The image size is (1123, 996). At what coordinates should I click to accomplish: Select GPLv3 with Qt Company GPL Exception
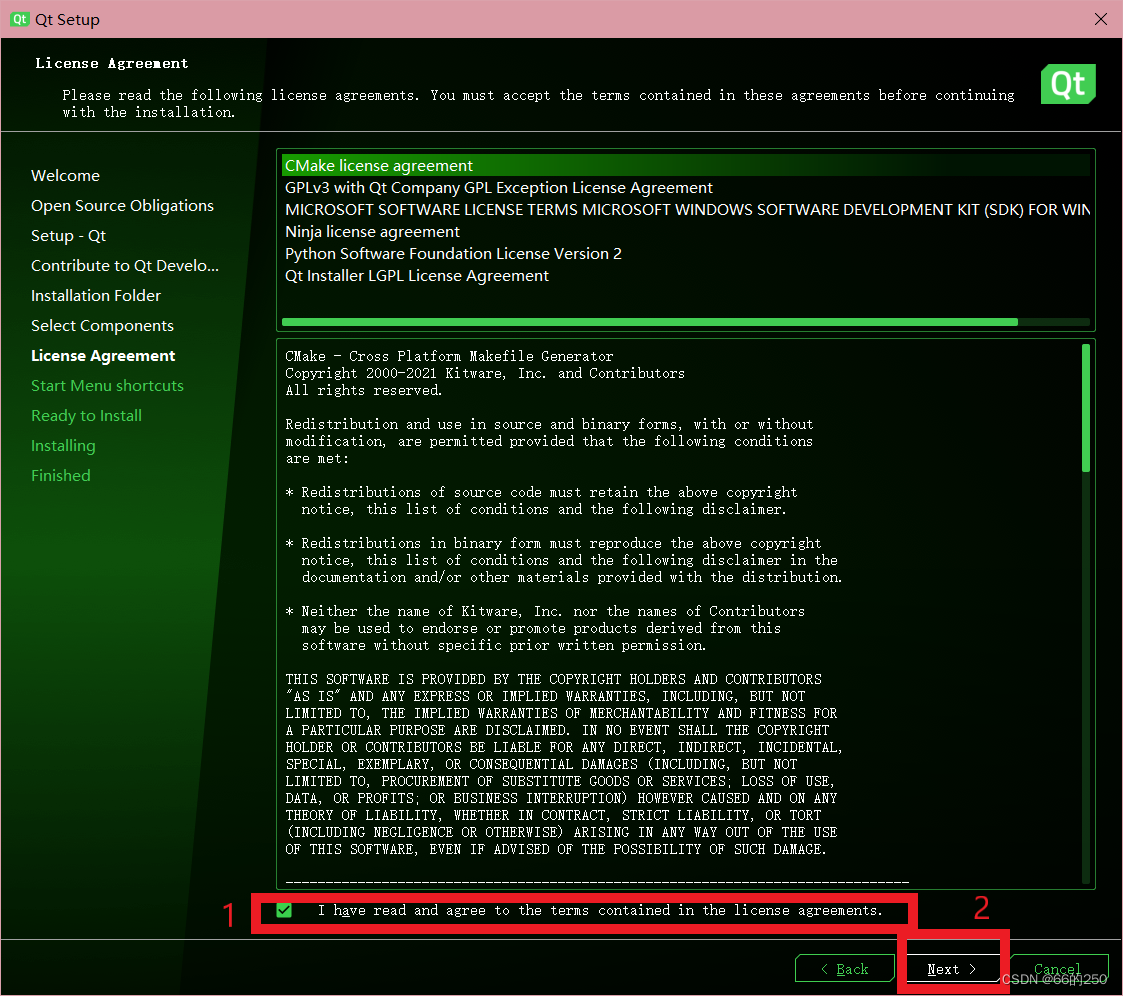point(686,188)
